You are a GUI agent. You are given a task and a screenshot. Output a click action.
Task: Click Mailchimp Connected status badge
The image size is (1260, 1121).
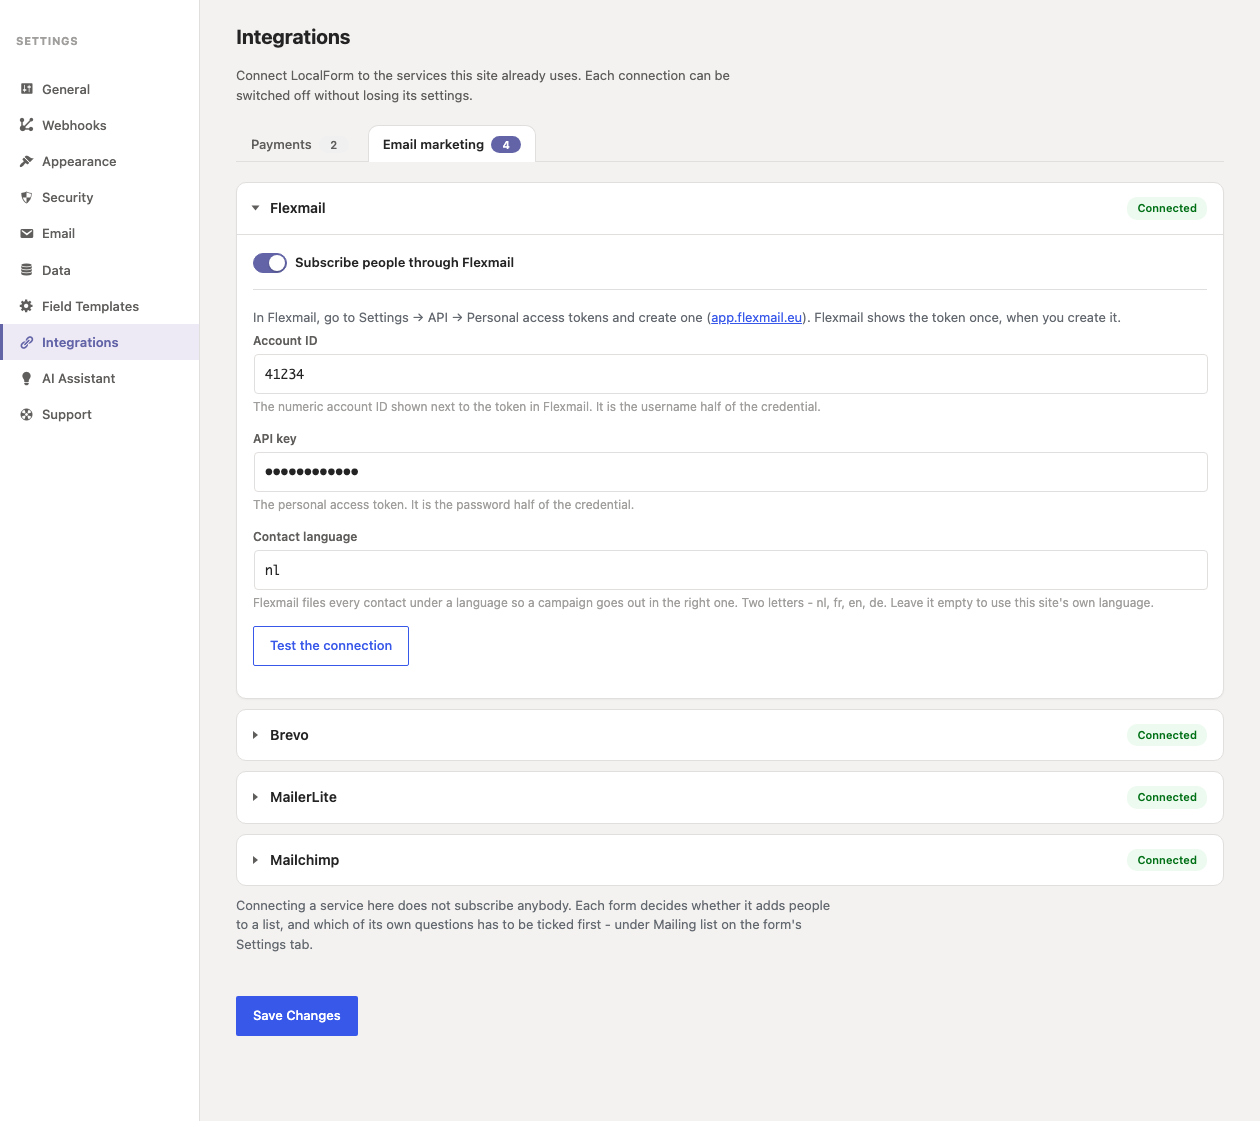coord(1167,860)
